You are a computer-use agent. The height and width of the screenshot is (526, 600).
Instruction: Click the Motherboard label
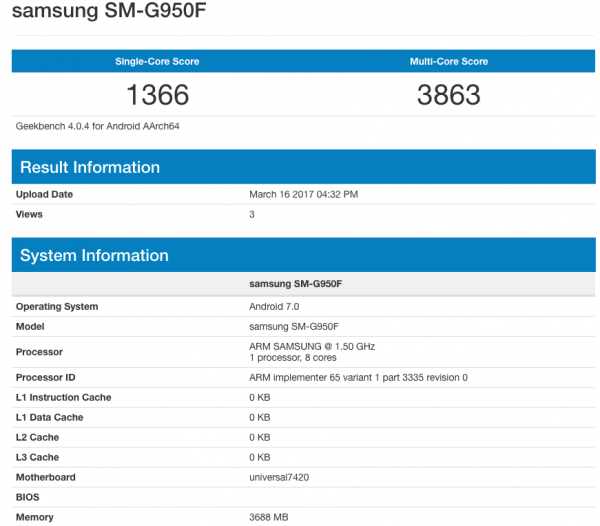[46, 477]
